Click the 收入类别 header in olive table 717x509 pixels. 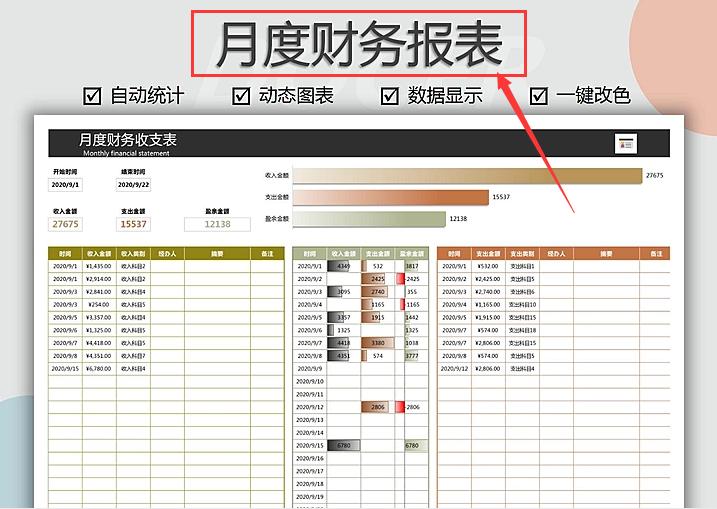click(x=133, y=253)
